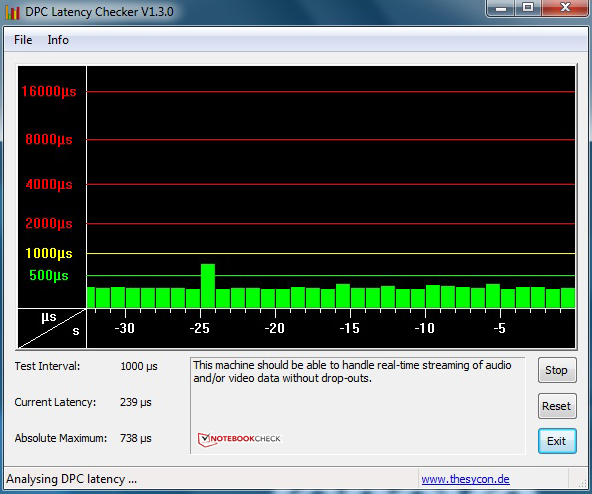
Task: Click the Current Latency value 239 µs
Action: [136, 402]
